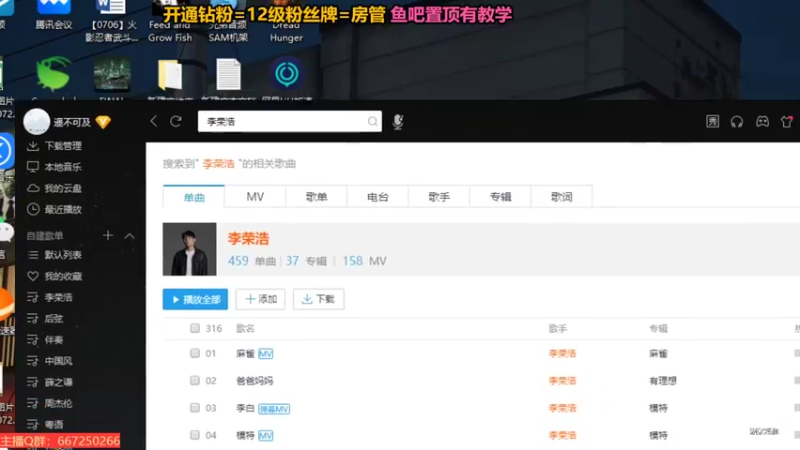The height and width of the screenshot is (450, 800).
Task: Check the box for song 01 麻雀
Action: [195, 353]
